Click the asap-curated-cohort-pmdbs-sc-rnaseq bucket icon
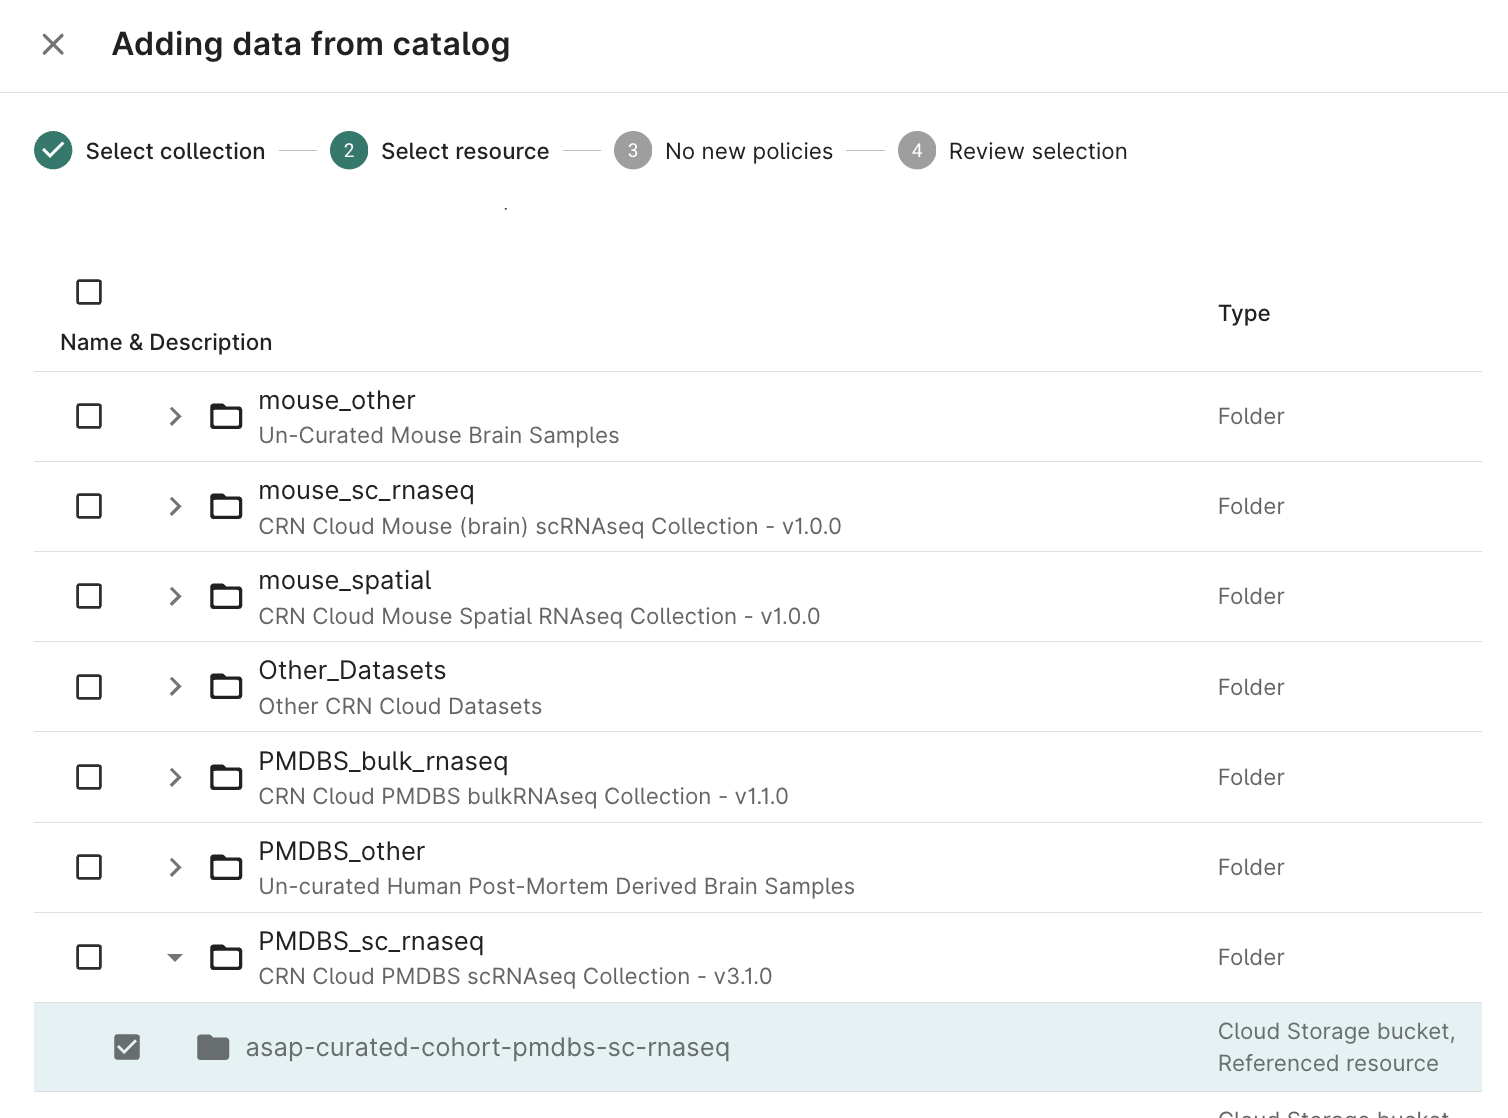The image size is (1508, 1118). pyautogui.click(x=213, y=1047)
